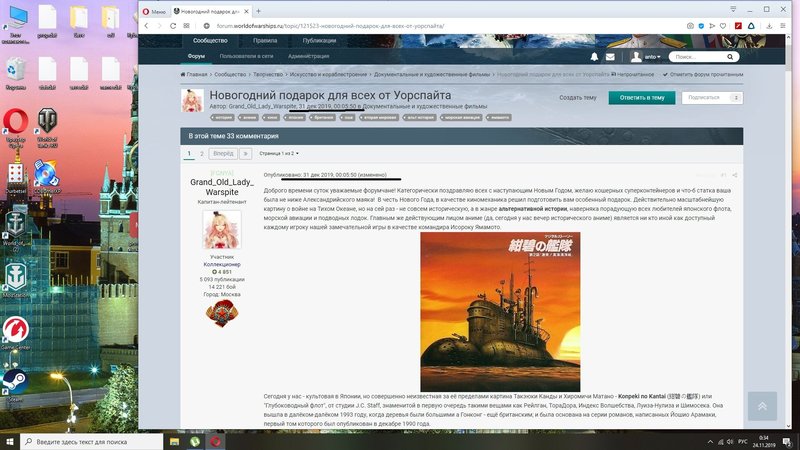
Task: Open the Искусство и кораблестроение breadcrumb
Action: [x=328, y=74]
